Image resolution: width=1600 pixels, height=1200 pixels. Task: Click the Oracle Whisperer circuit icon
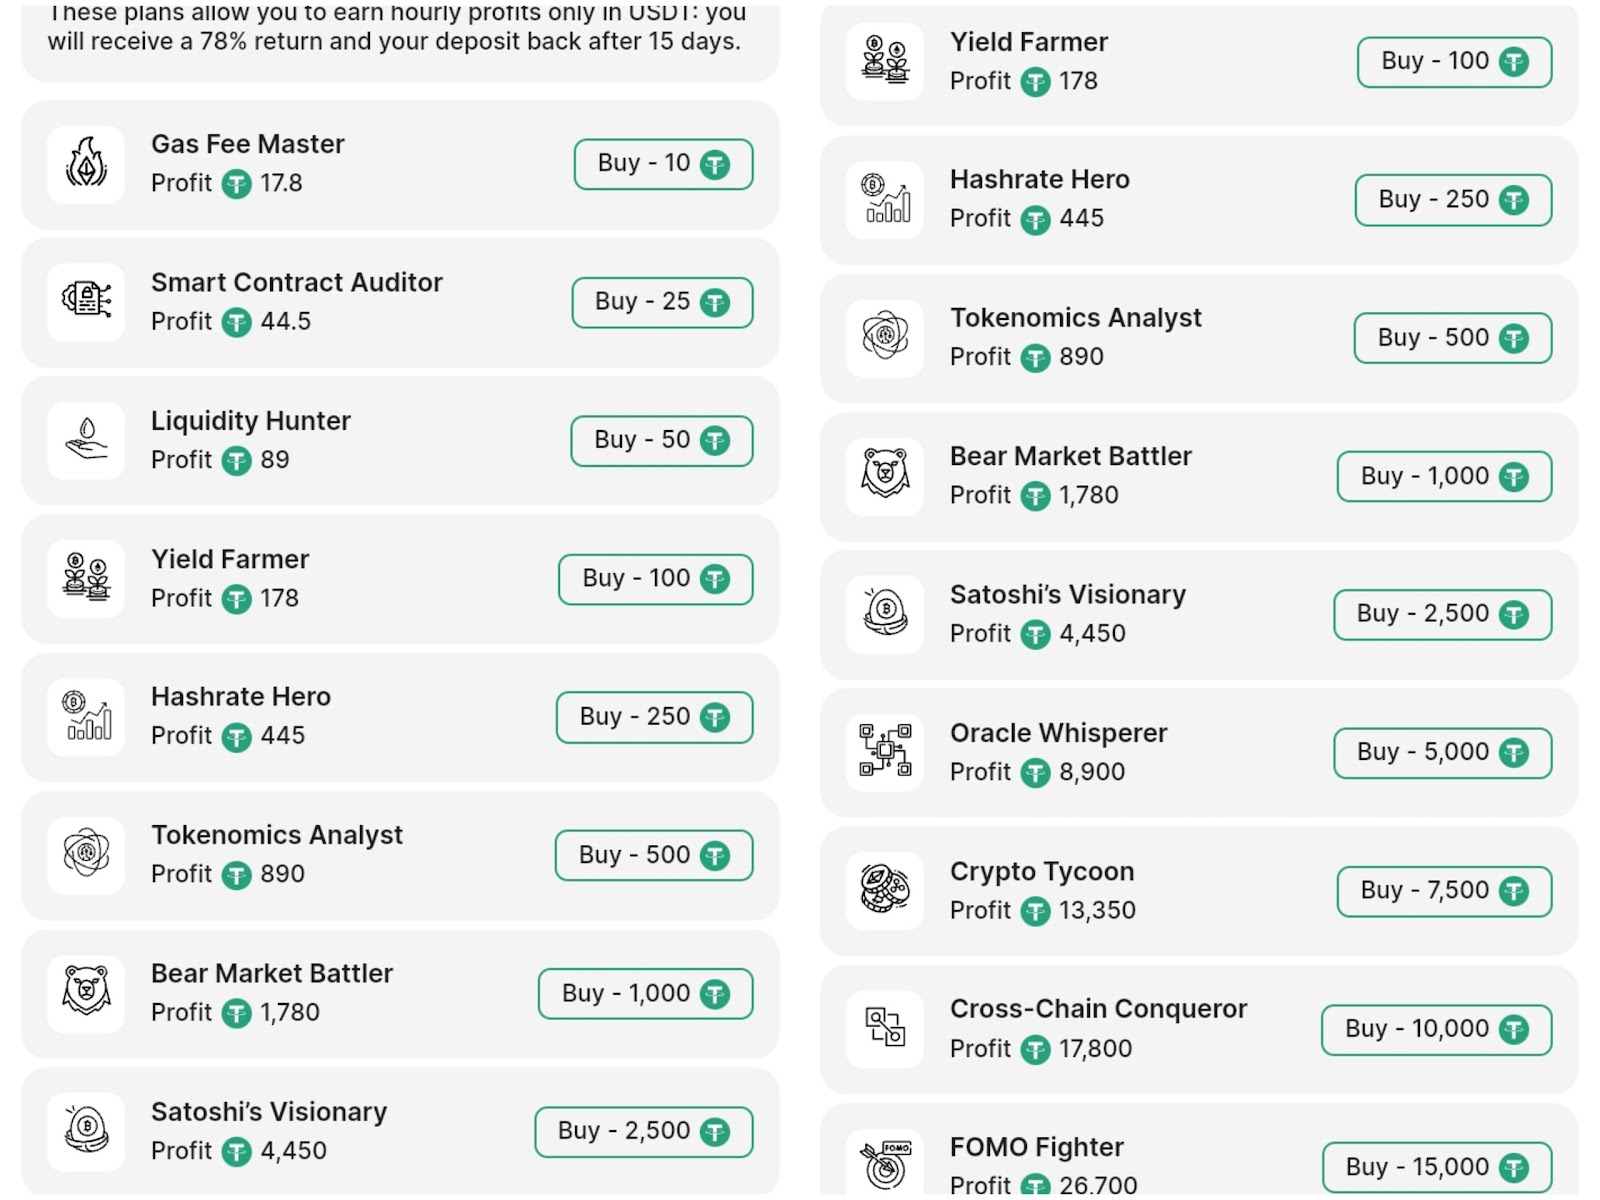[x=885, y=752]
